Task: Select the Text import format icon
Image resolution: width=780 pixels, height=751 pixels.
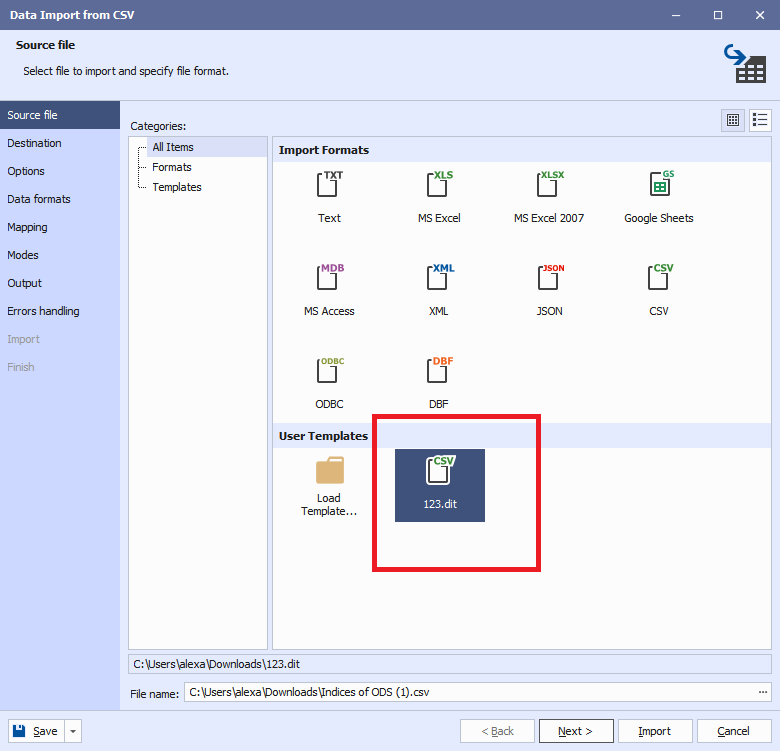Action: (329, 185)
